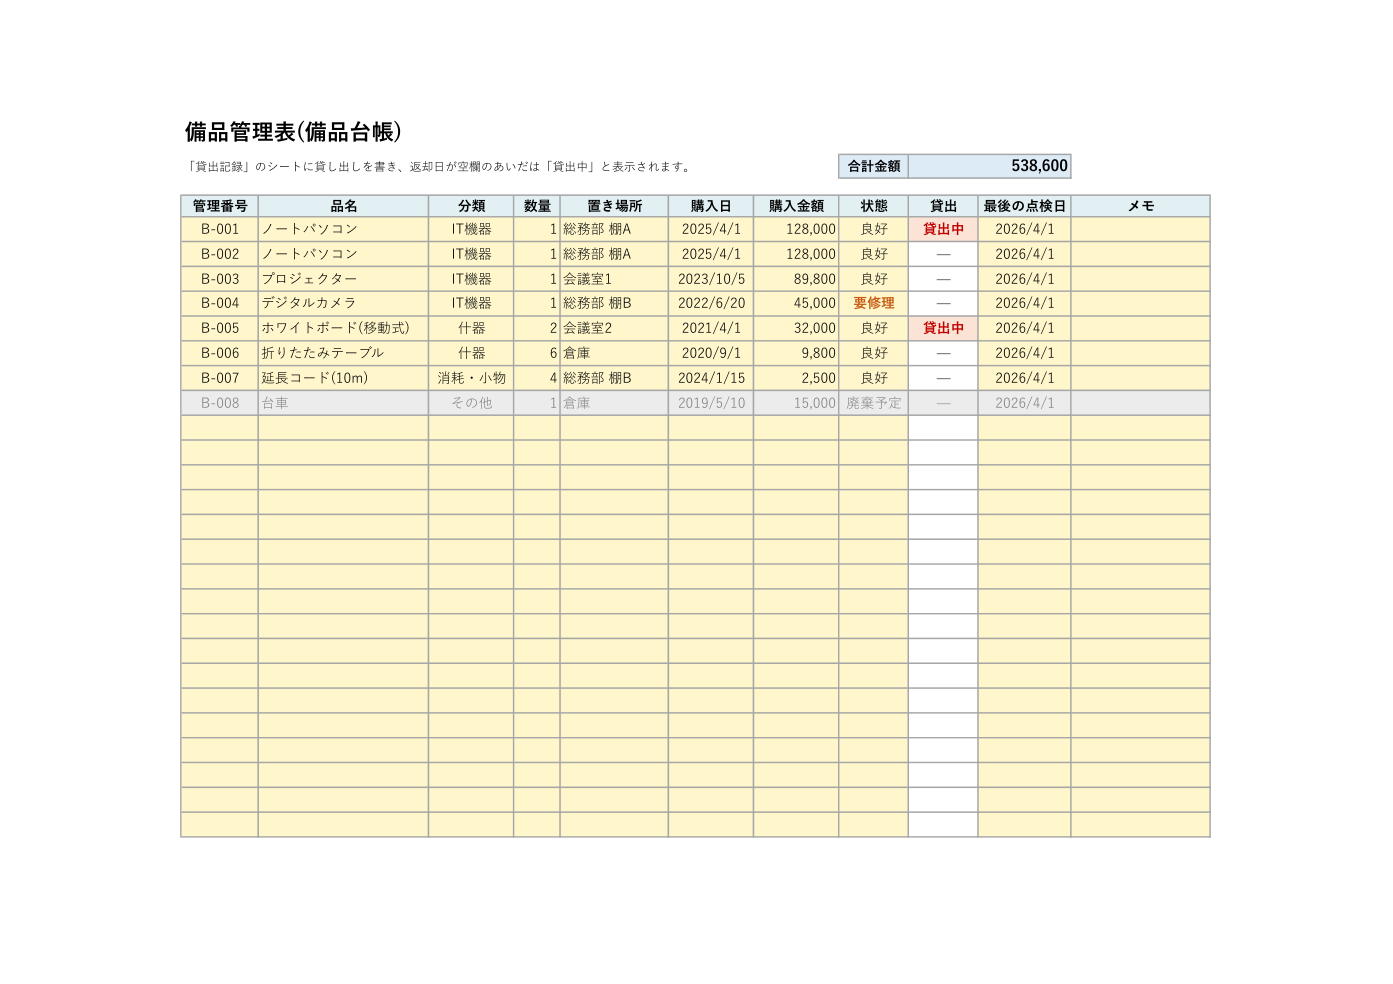Click the ホワイトボード(移動式) cell
Screen dimensions: 1393x984
coord(343,328)
